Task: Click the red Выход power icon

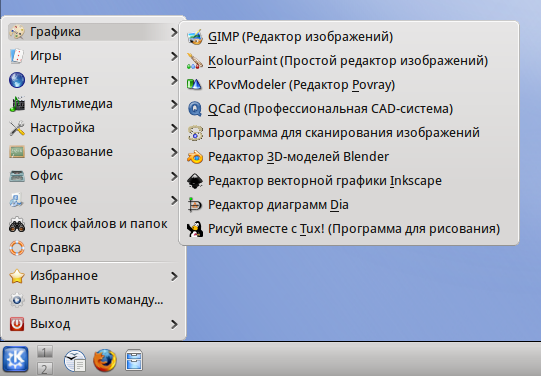Action: coord(17,324)
